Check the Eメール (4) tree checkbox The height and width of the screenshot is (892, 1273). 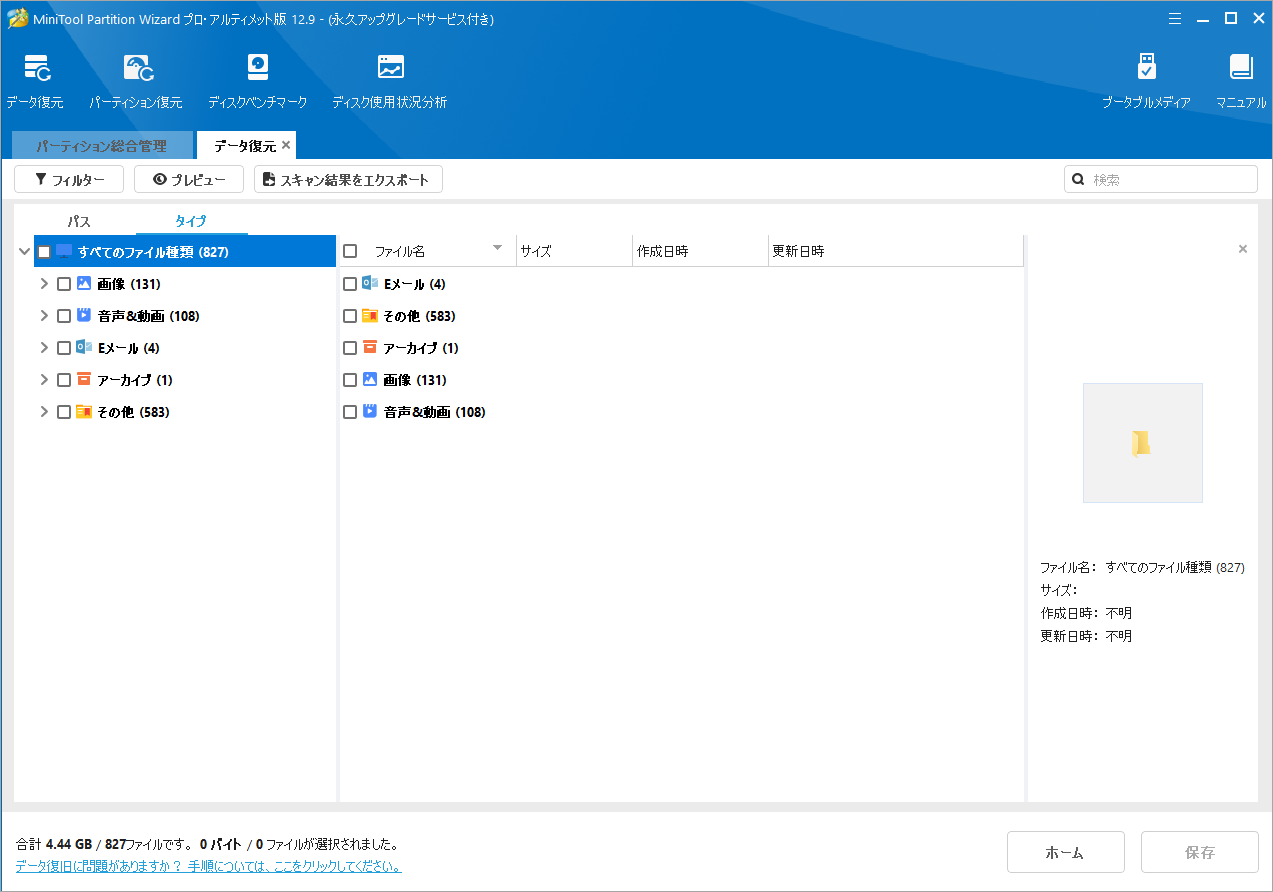pos(64,348)
